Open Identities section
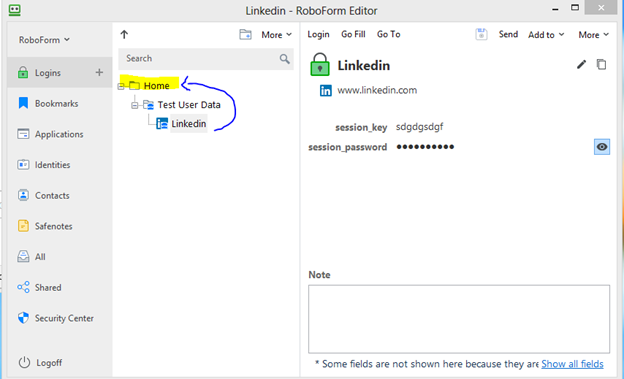The image size is (624, 379). [52, 165]
